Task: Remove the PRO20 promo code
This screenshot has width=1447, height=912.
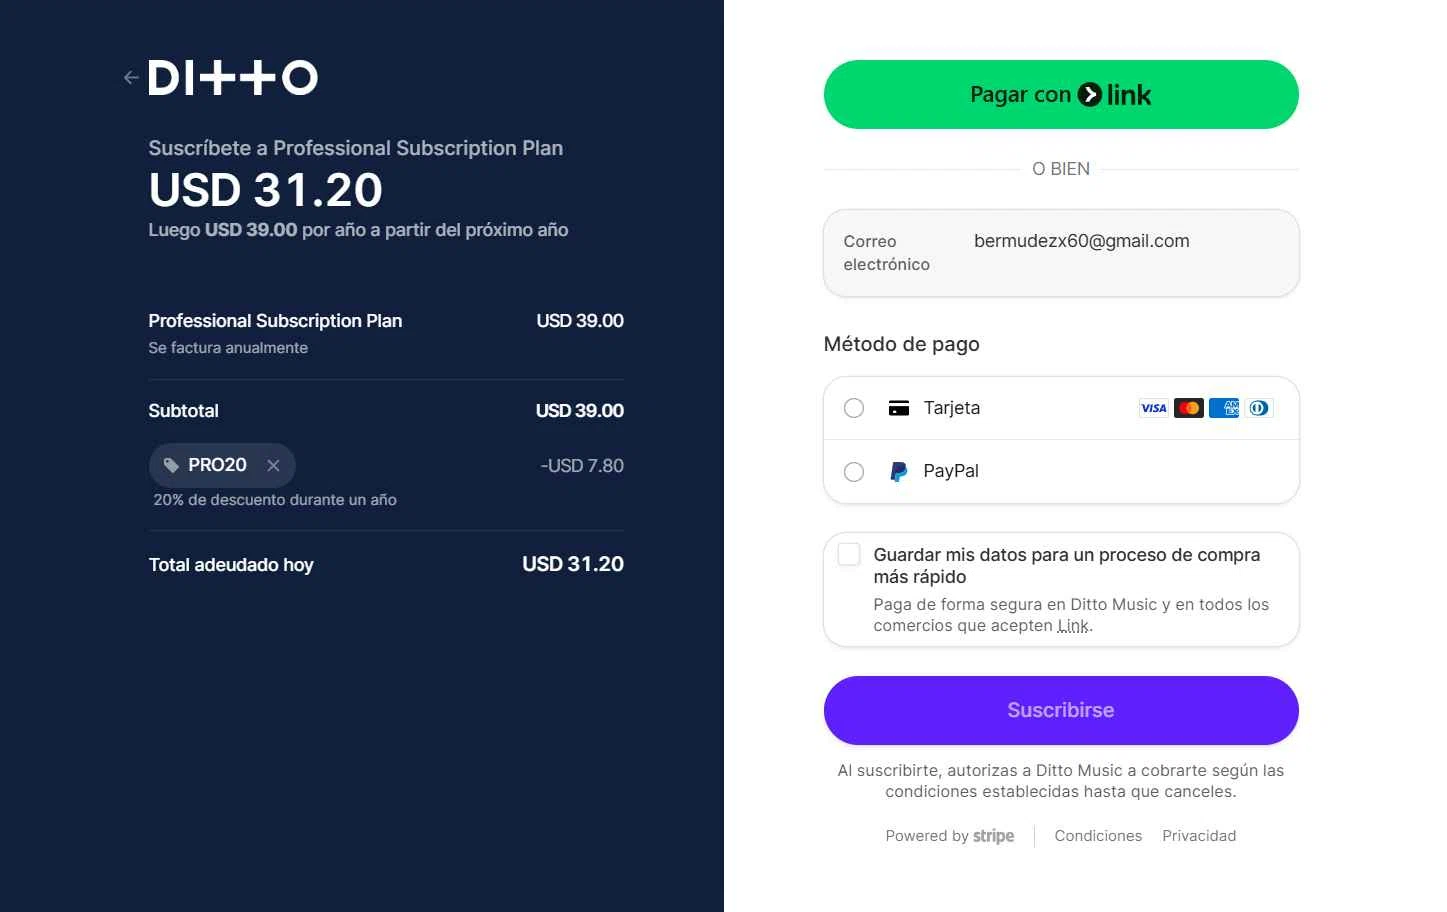Action: tap(273, 465)
